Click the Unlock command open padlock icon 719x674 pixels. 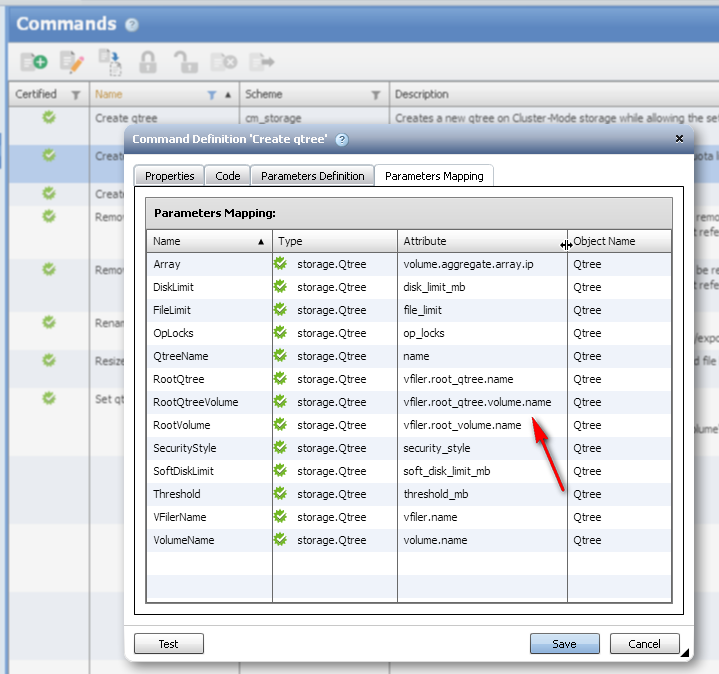[x=186, y=62]
